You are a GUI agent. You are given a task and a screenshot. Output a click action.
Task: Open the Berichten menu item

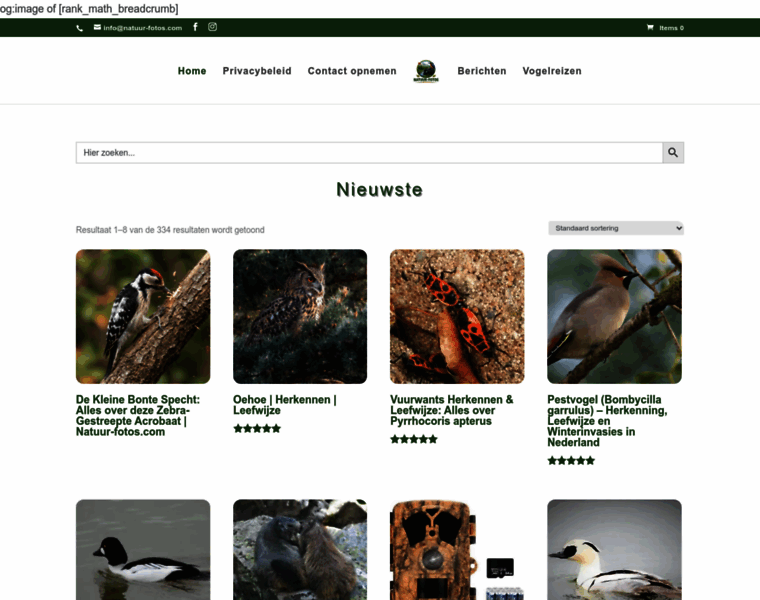tap(482, 71)
